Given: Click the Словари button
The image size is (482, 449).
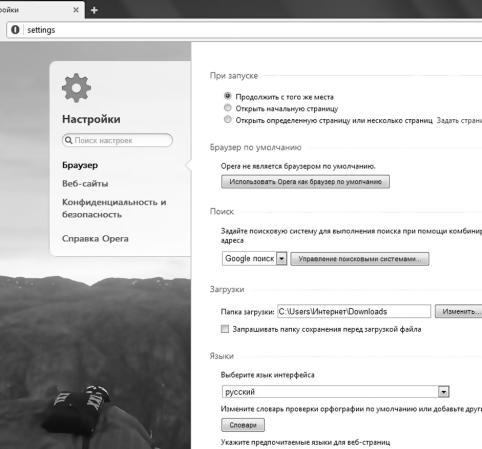Looking at the screenshot, I should click(x=243, y=425).
